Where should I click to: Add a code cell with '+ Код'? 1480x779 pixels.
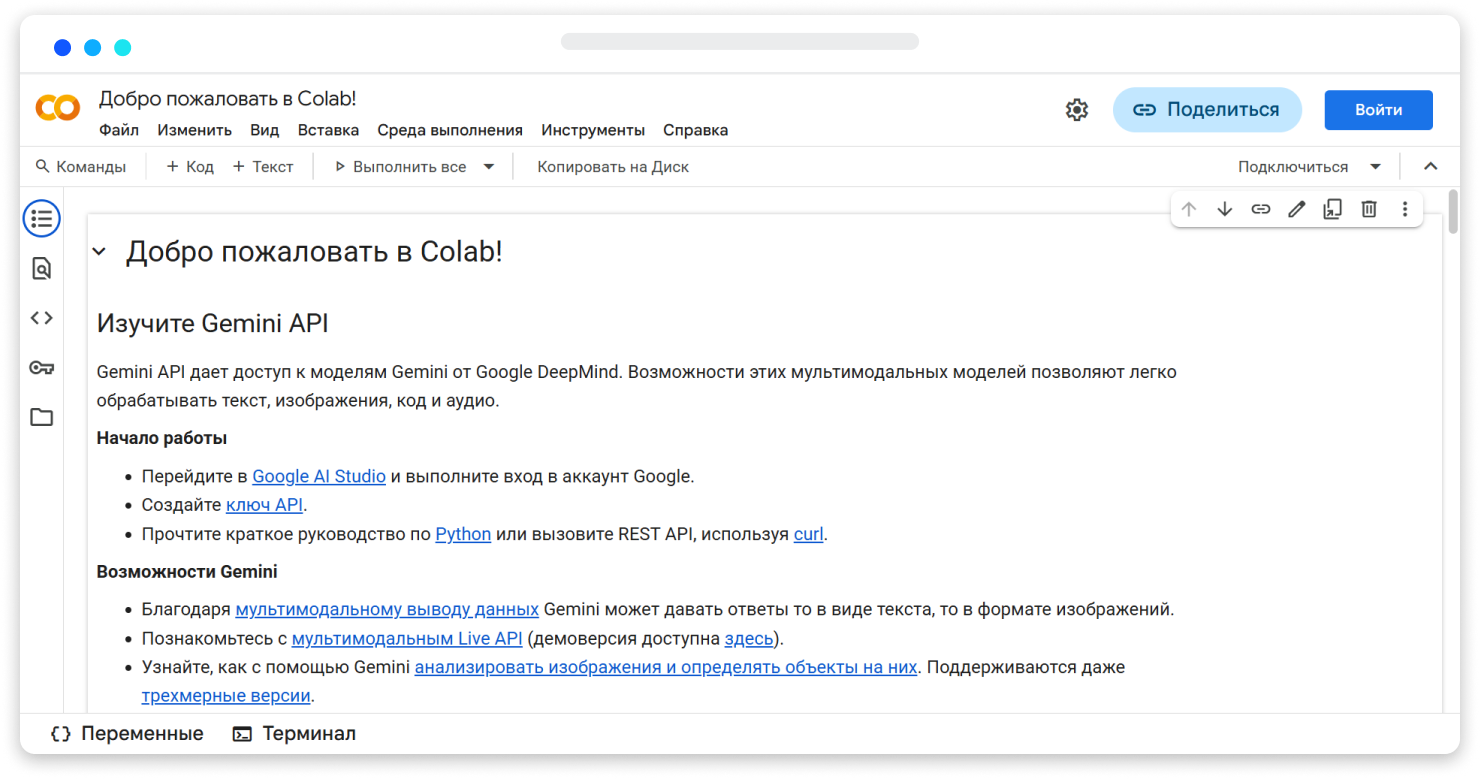pyautogui.click(x=190, y=167)
